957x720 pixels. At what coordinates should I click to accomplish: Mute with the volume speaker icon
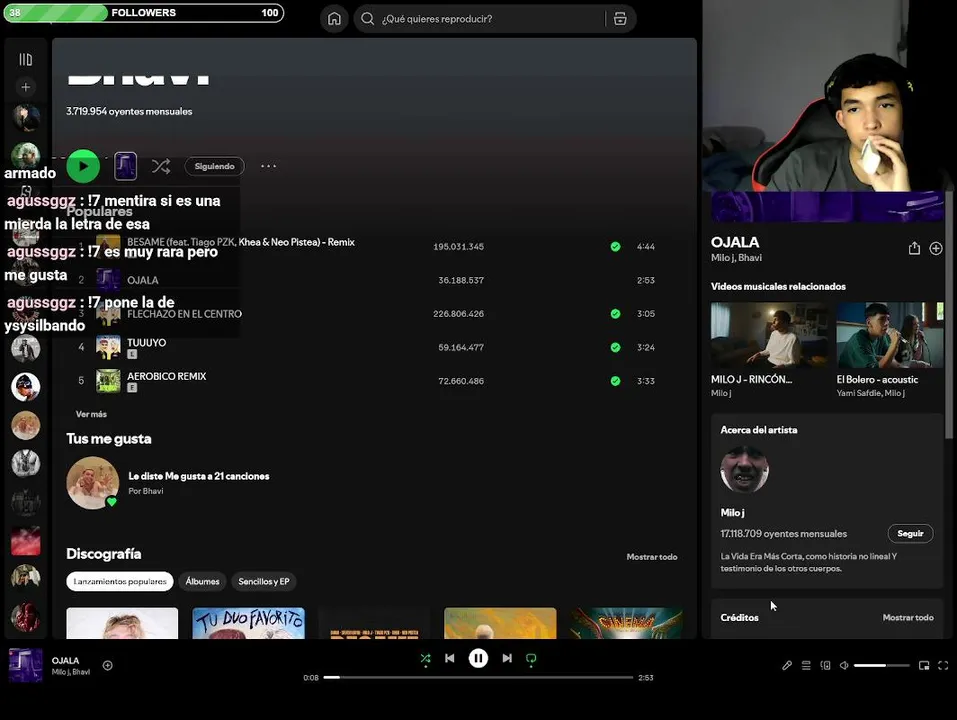844,665
